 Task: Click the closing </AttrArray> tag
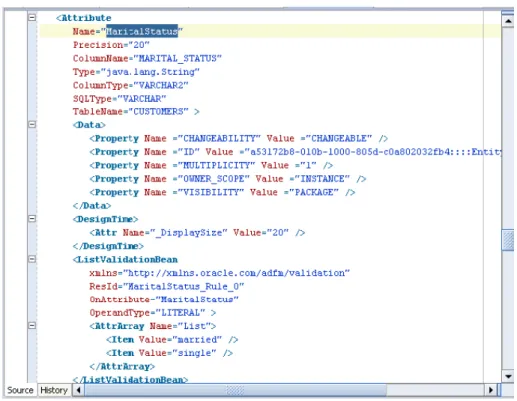point(122,366)
